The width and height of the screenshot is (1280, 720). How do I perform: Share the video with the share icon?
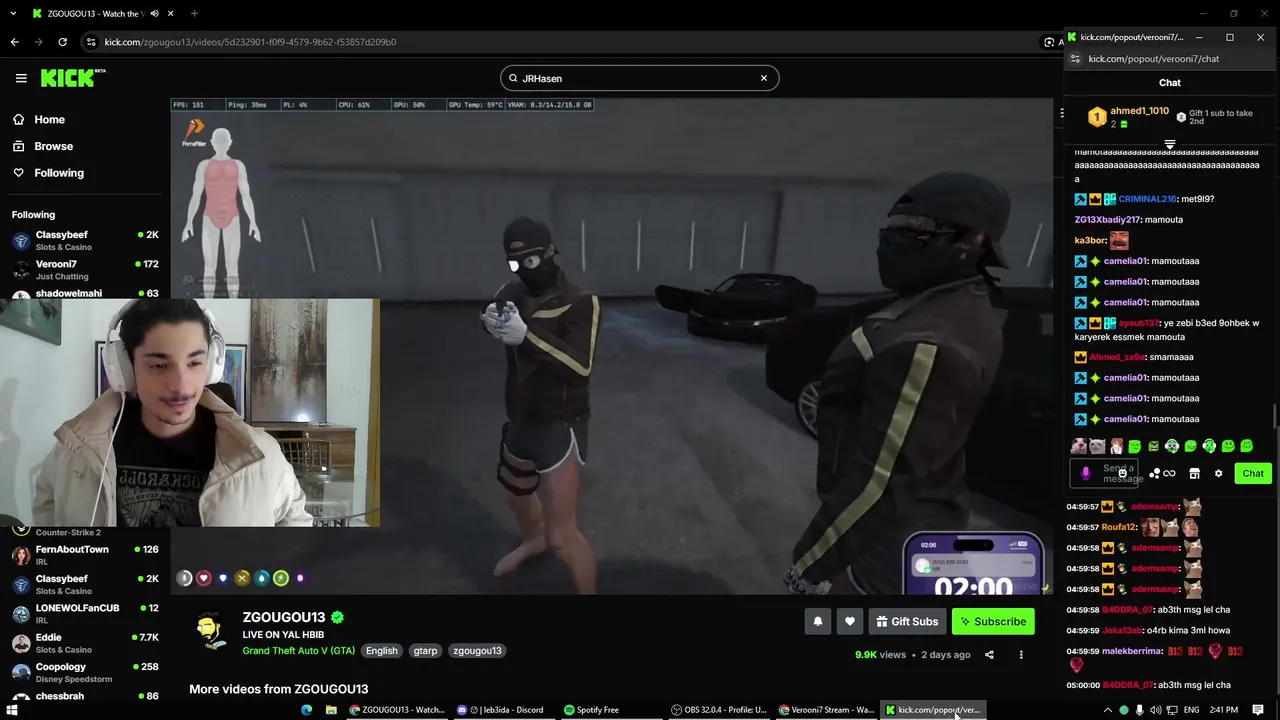989,655
